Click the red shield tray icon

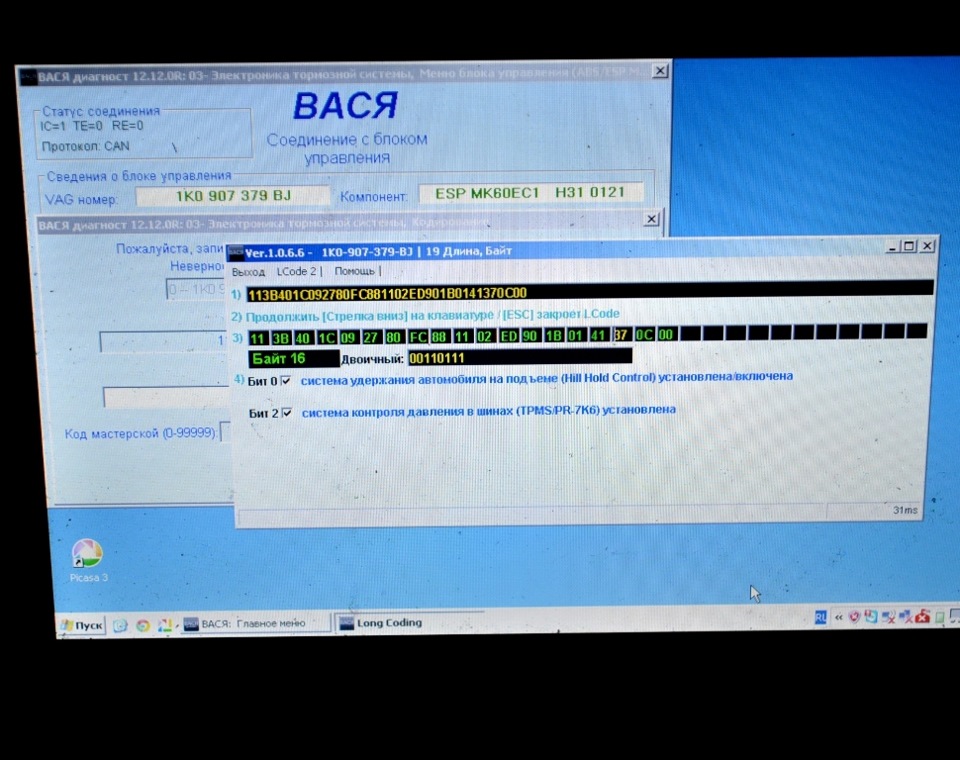(x=855, y=617)
